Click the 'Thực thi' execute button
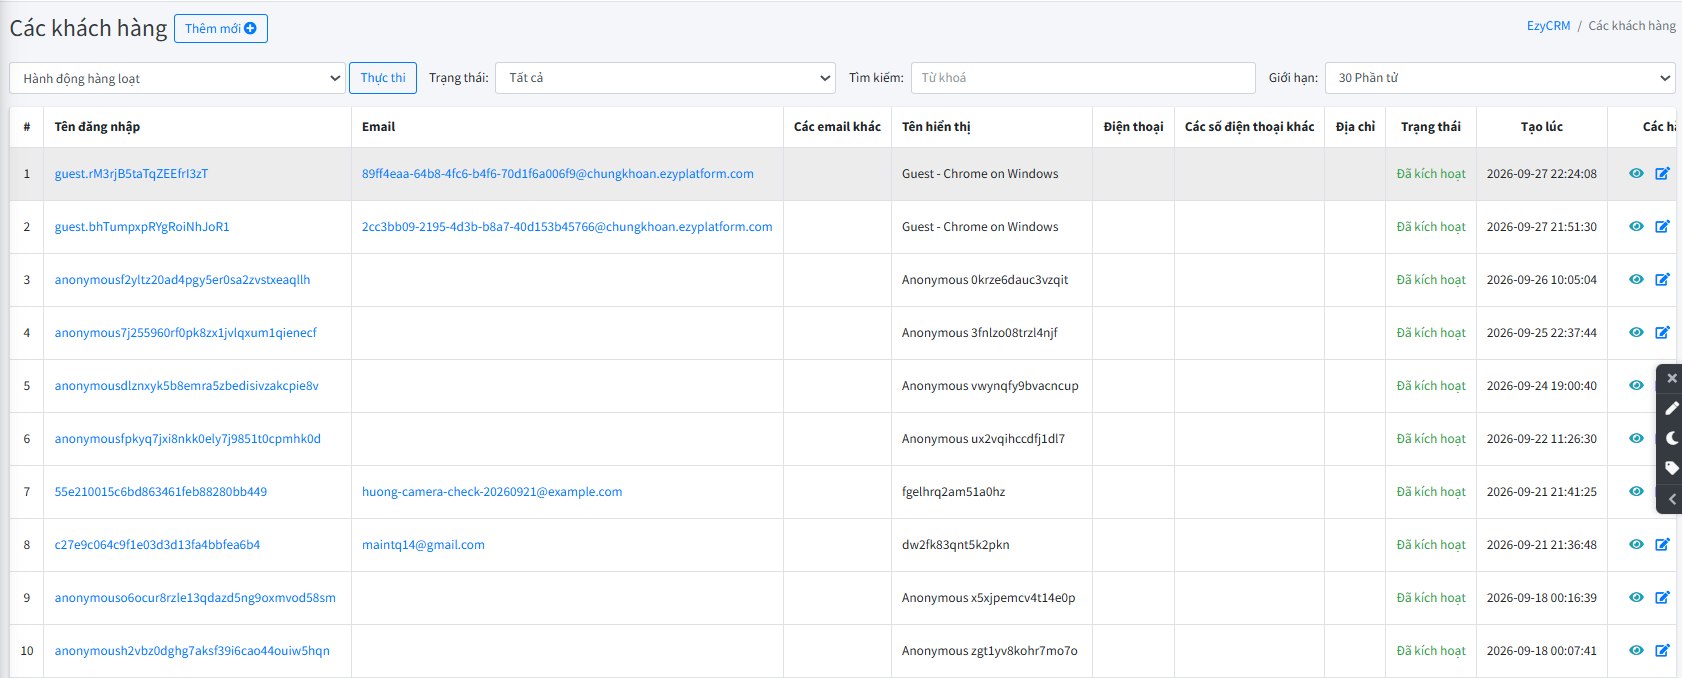 (383, 78)
